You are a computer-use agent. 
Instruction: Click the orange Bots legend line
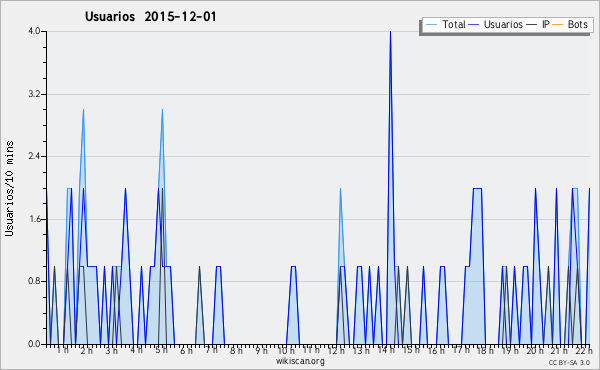558,25
